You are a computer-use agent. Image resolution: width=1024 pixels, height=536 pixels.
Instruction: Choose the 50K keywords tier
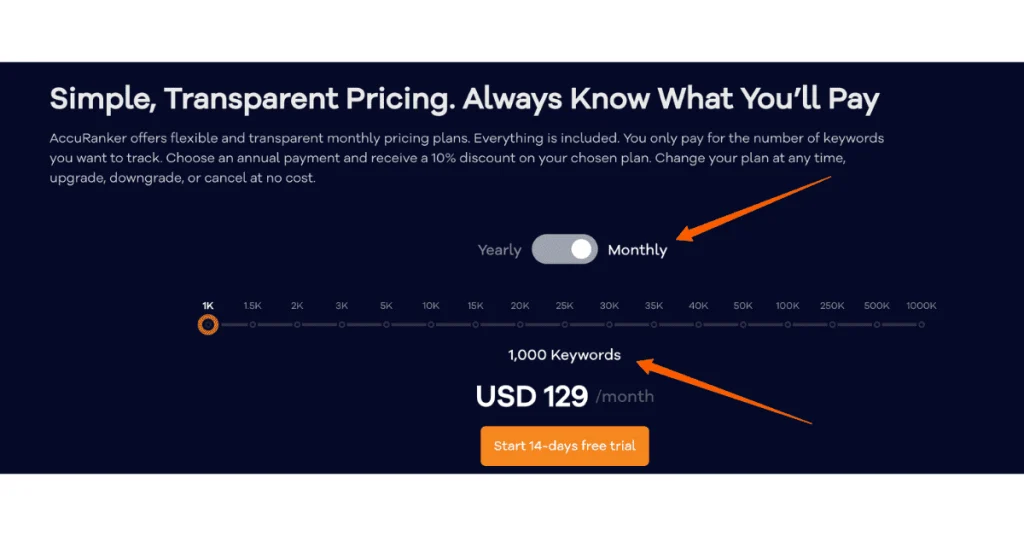[743, 324]
